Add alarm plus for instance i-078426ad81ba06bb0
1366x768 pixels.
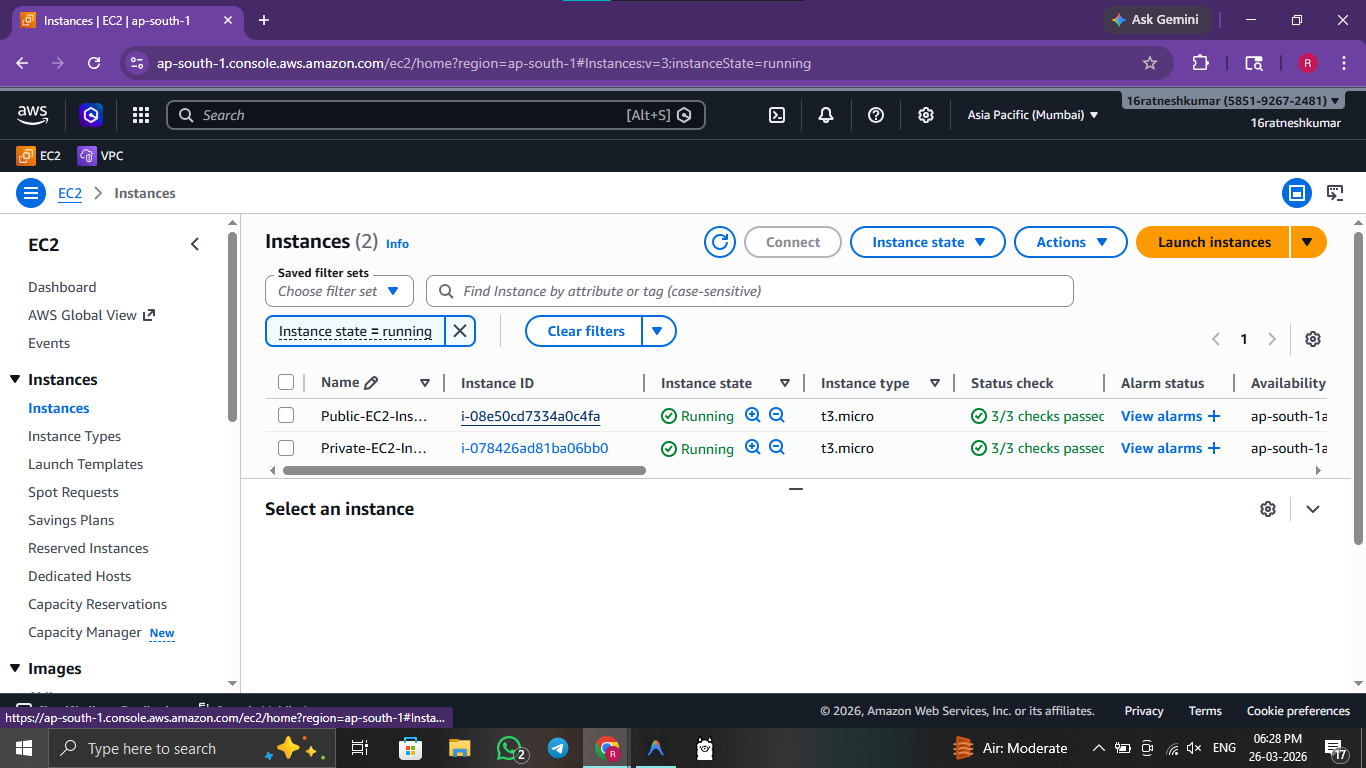click(1214, 448)
